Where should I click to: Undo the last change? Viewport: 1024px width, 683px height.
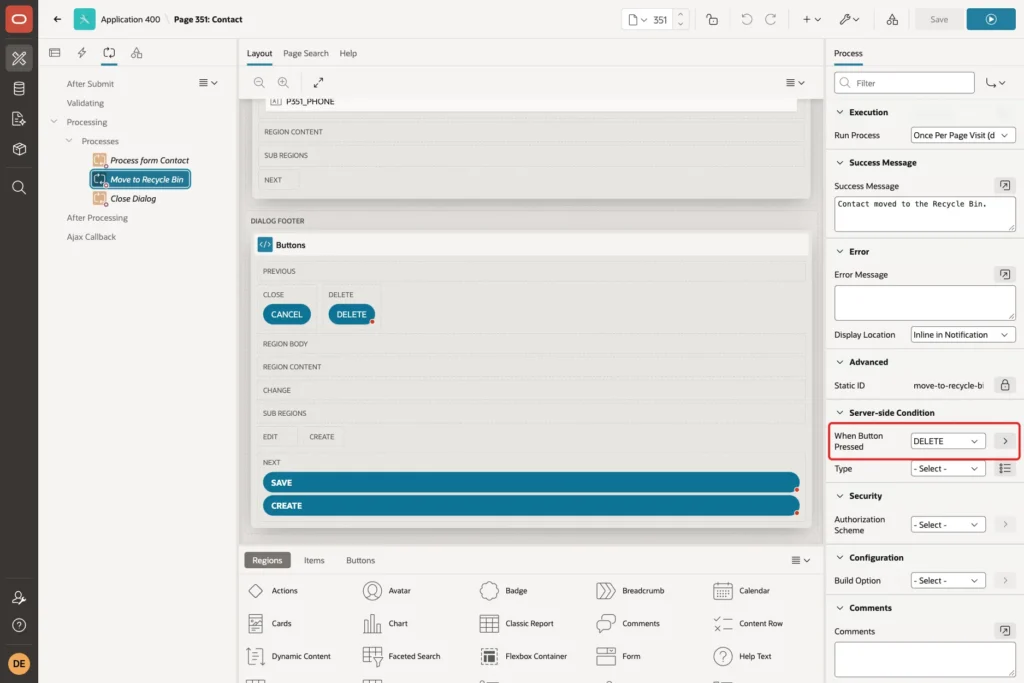click(x=746, y=20)
